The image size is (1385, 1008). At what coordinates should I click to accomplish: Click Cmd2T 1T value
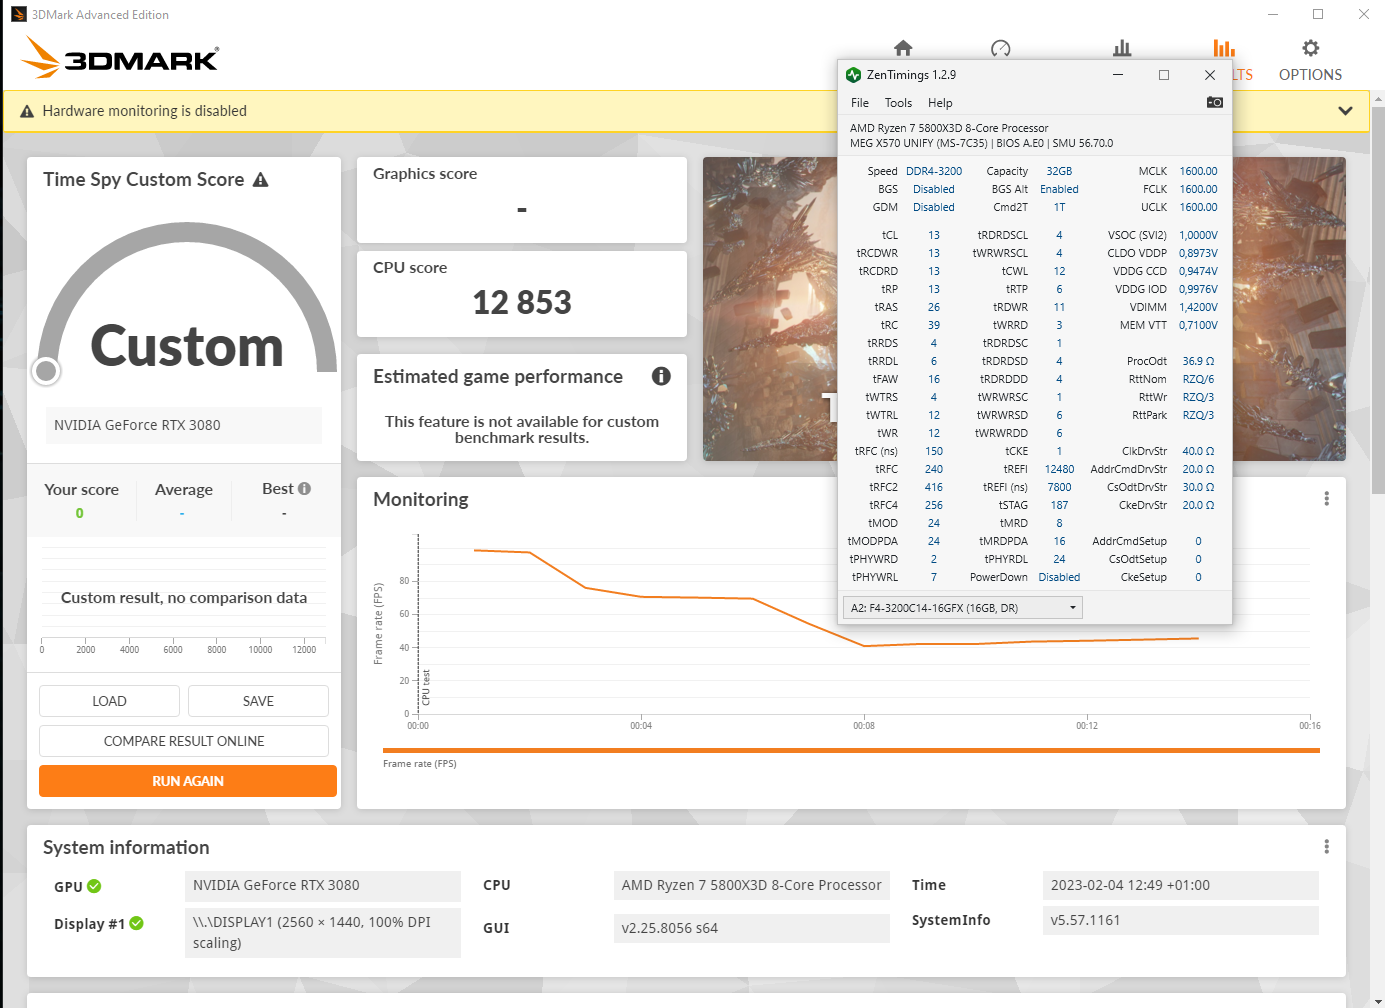tap(1059, 207)
